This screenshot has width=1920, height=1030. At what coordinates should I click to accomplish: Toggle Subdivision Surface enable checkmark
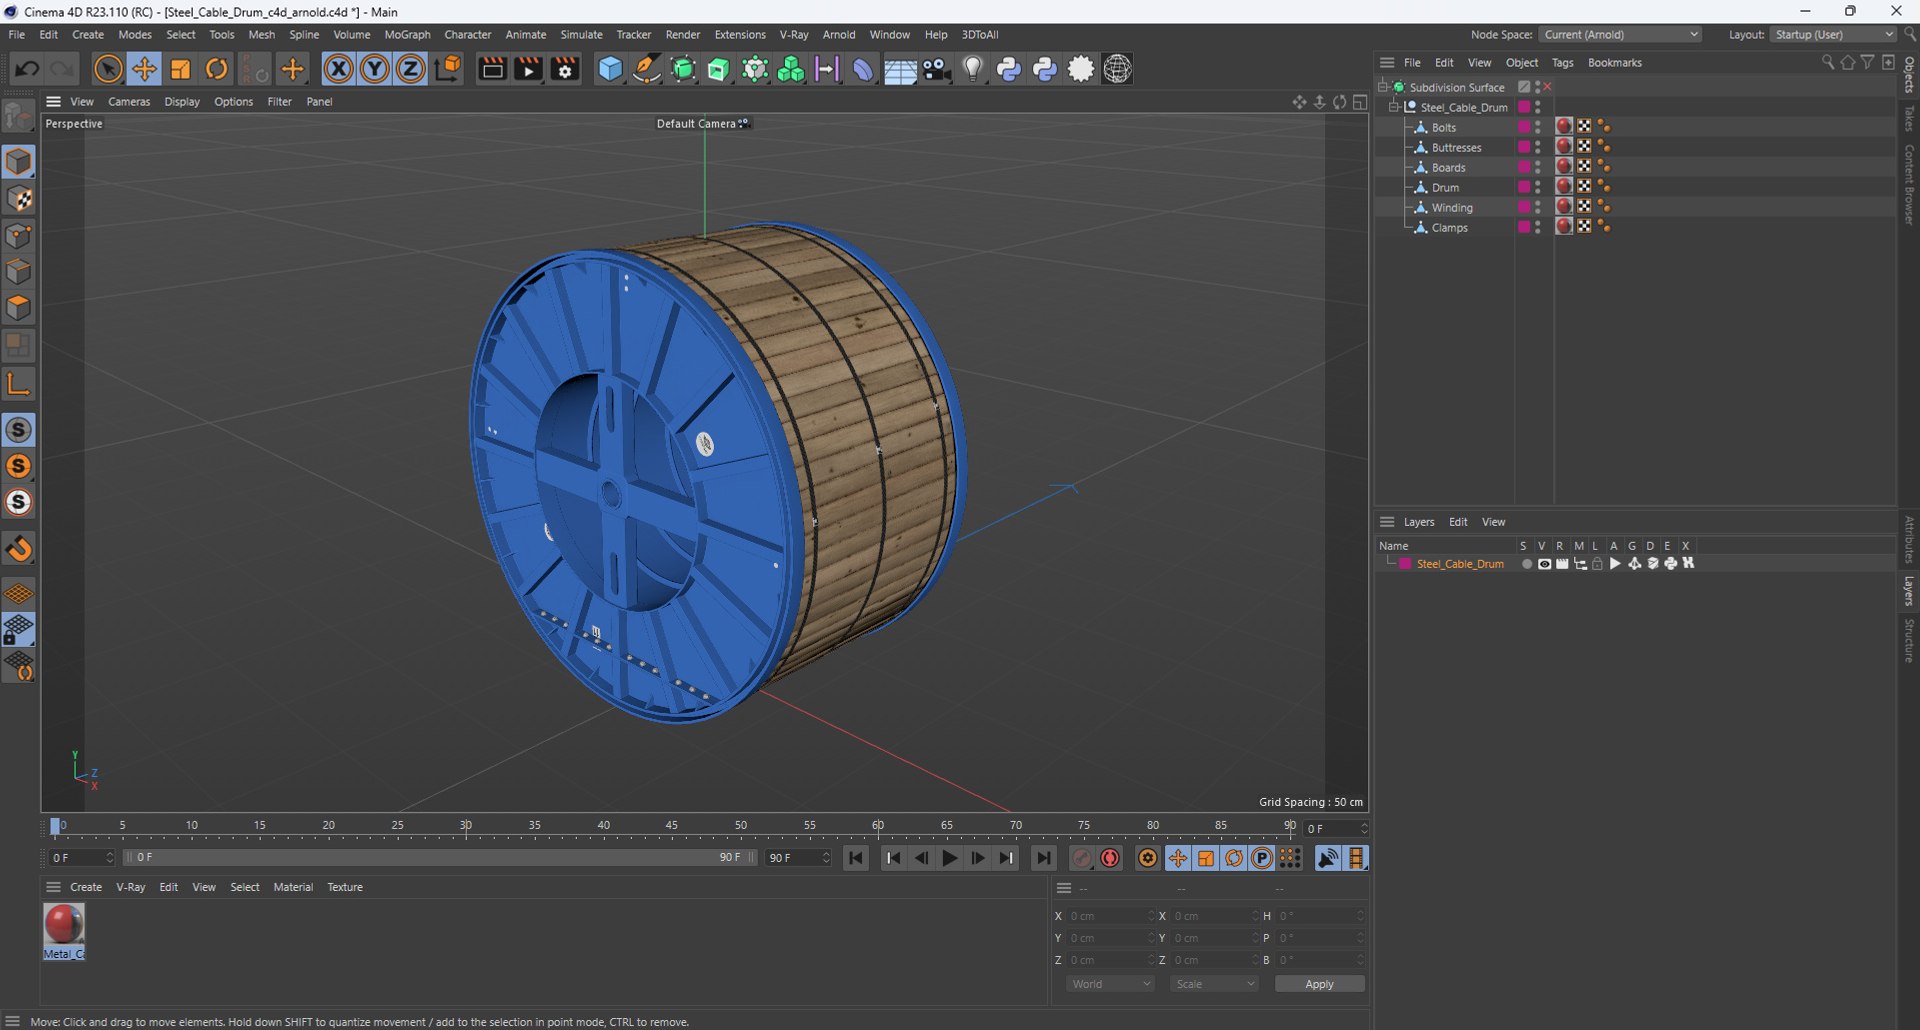(x=1547, y=87)
